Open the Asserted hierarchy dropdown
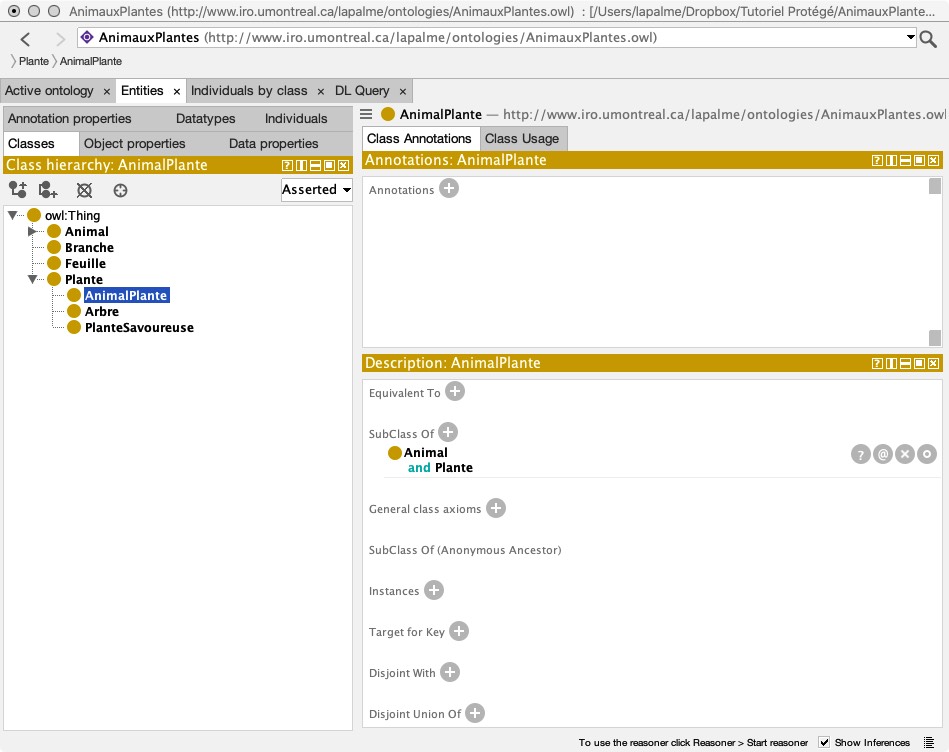Viewport: 949px width, 752px height. point(316,190)
